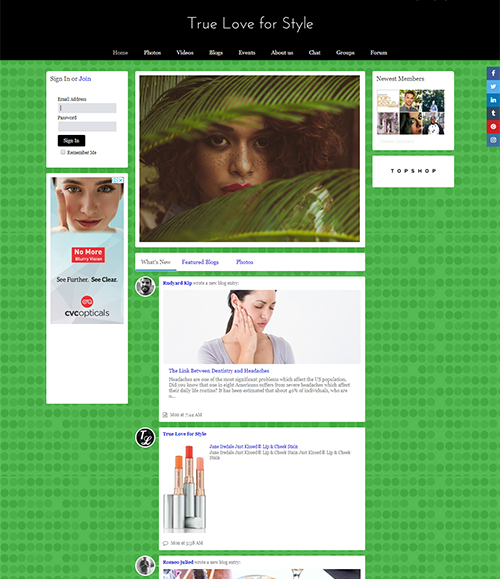Focus the Password field

coord(87,127)
